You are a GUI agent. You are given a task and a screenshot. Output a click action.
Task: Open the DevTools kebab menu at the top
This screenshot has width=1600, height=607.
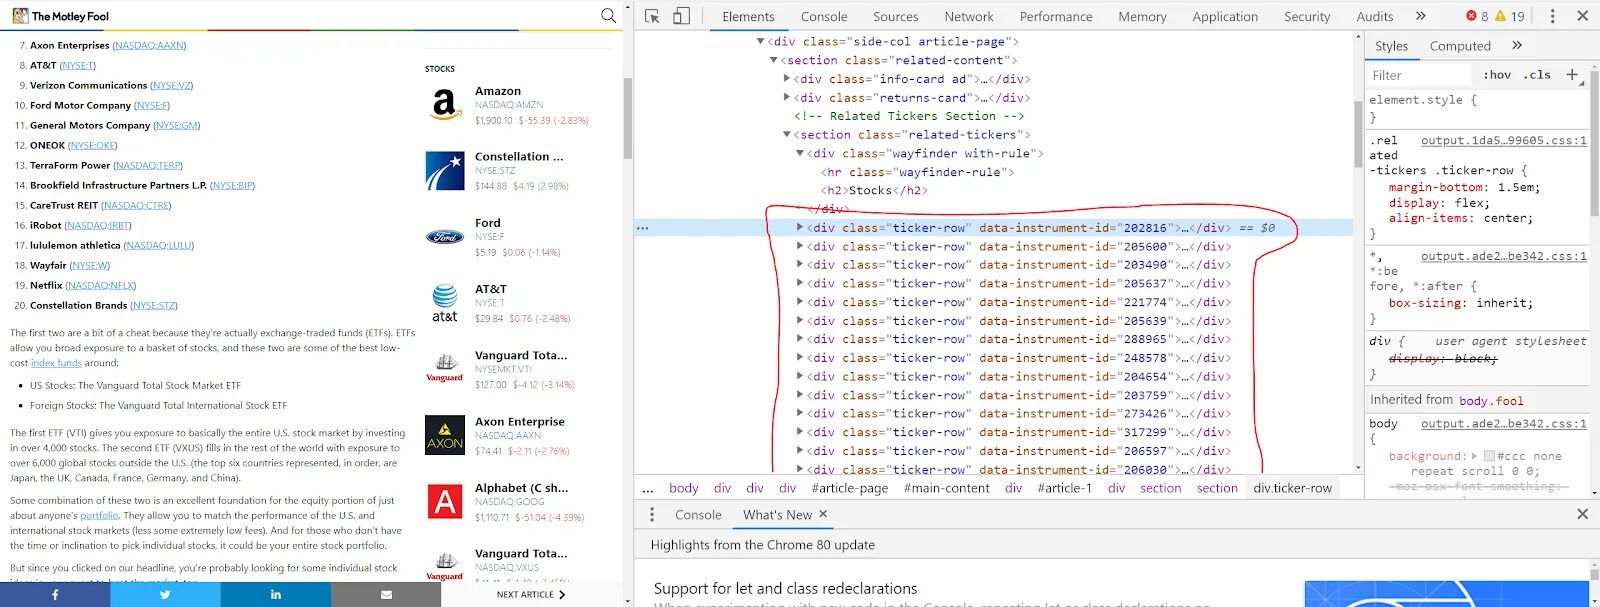[x=1552, y=16]
